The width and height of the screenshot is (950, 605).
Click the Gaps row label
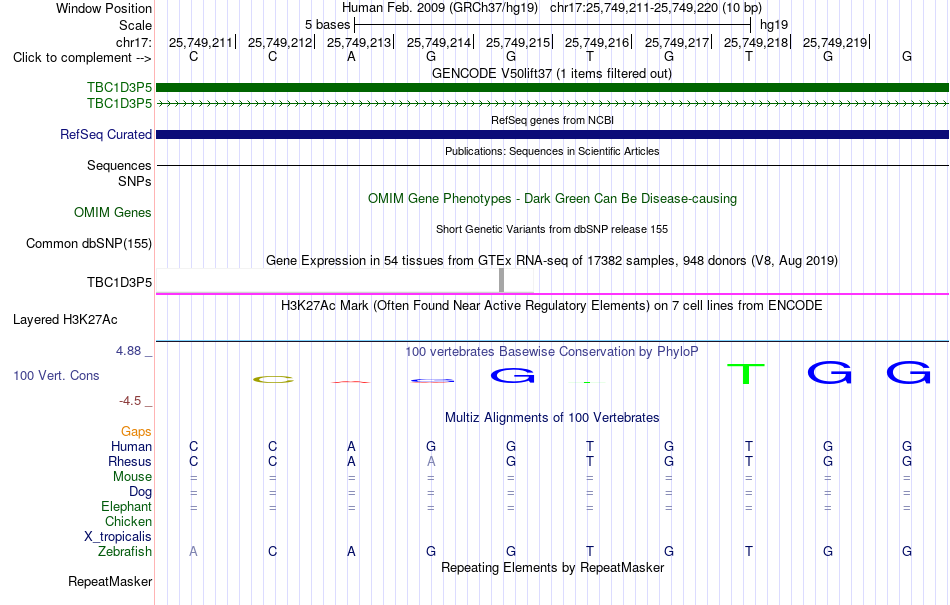(136, 432)
